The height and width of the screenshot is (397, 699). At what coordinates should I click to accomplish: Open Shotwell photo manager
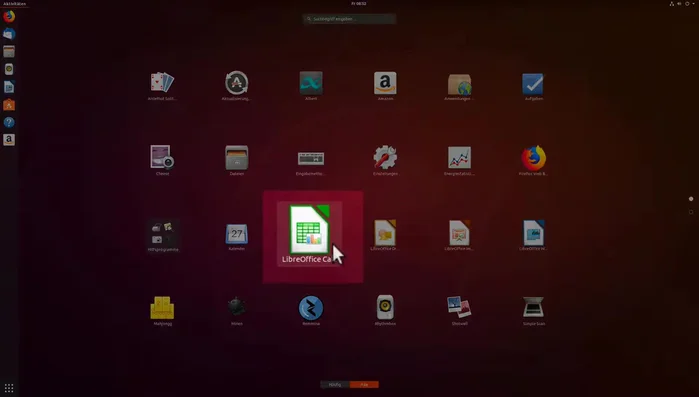pos(459,311)
